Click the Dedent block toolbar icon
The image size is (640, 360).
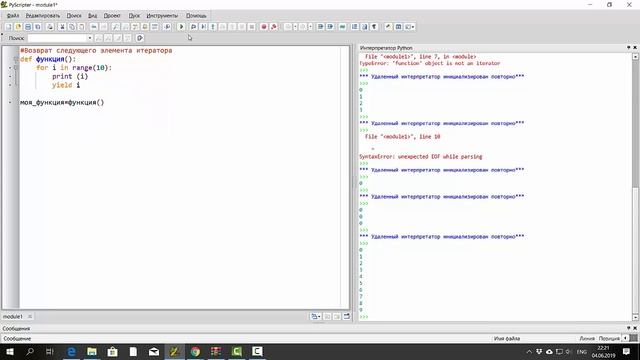coord(330,27)
